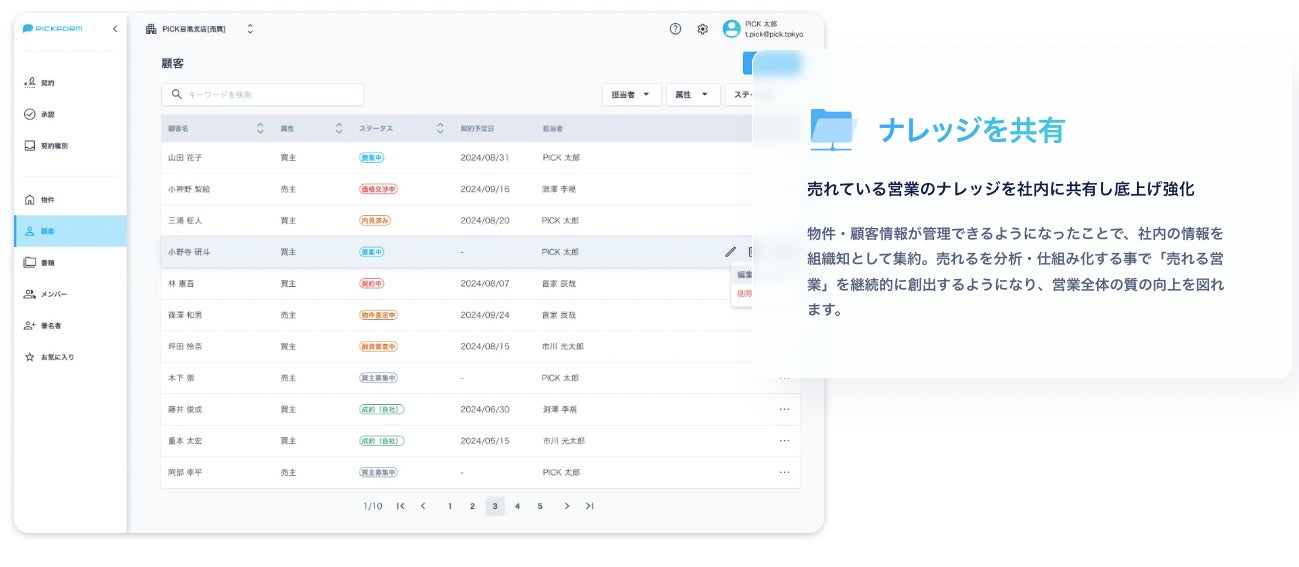Expand the 担当者 filter dropdown
Image resolution: width=1299 pixels, height=567 pixels.
(631, 95)
